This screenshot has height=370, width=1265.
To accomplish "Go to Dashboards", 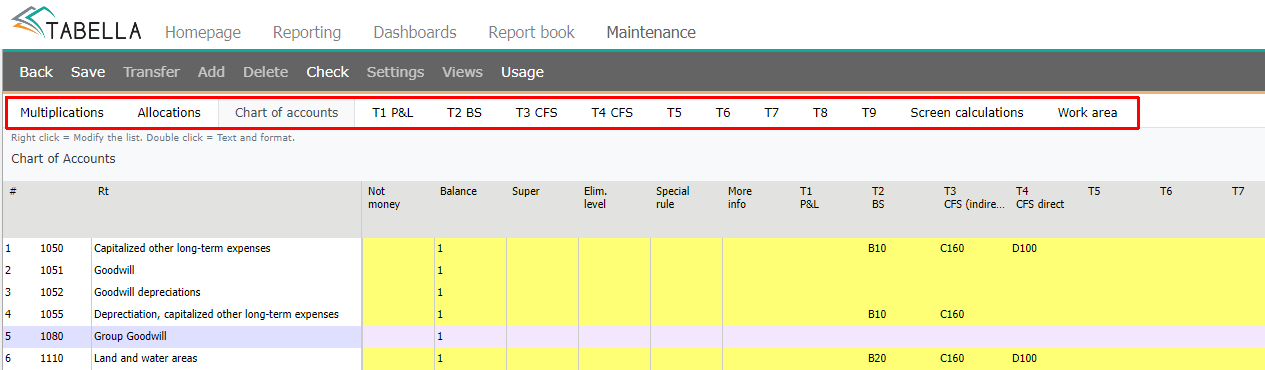I will pyautogui.click(x=415, y=32).
